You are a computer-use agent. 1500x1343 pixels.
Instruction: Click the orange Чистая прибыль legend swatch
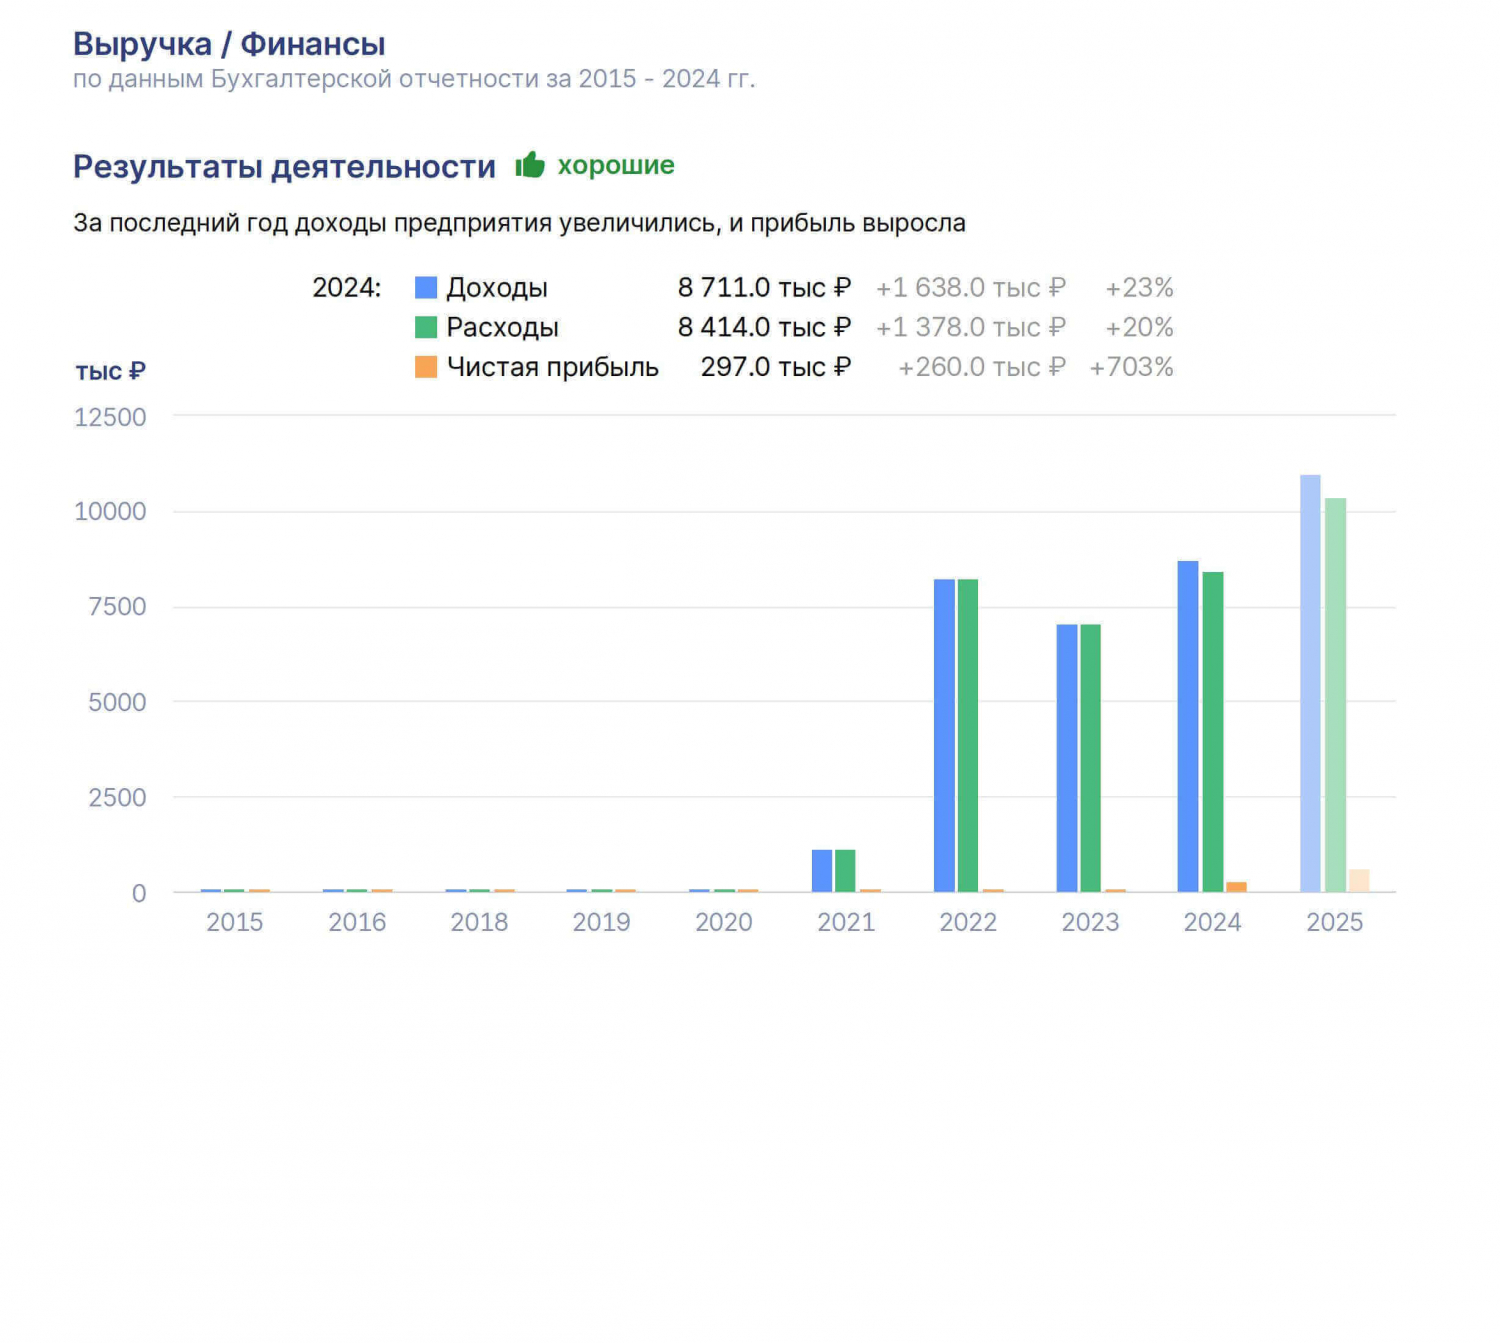click(426, 367)
